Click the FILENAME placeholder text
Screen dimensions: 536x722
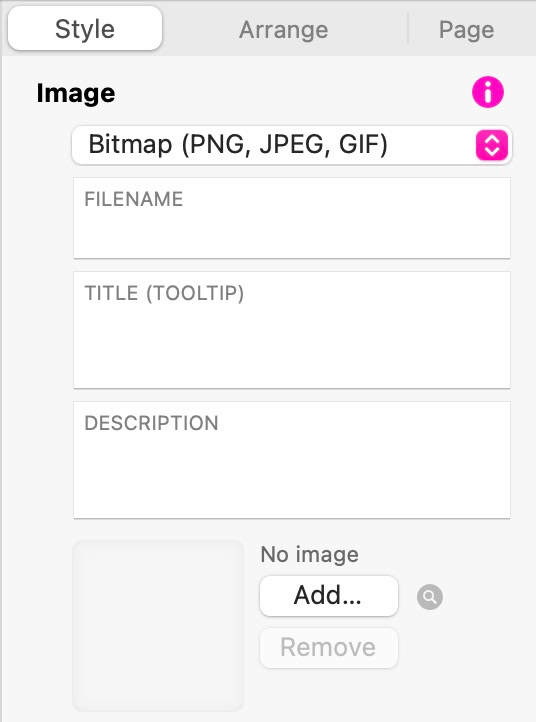pyautogui.click(x=134, y=199)
